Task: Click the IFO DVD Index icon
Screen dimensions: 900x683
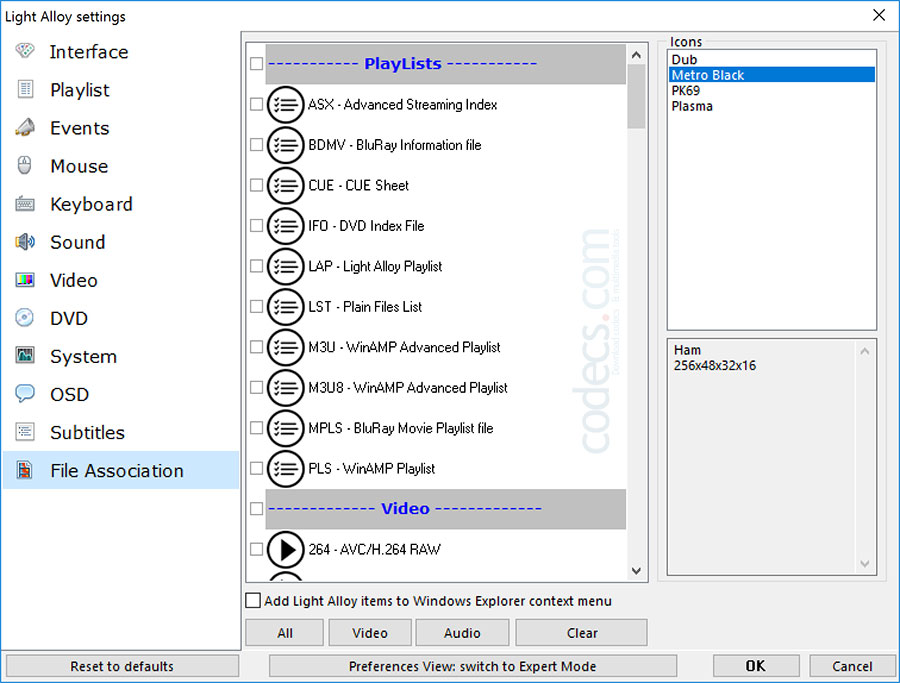Action: coord(285,226)
